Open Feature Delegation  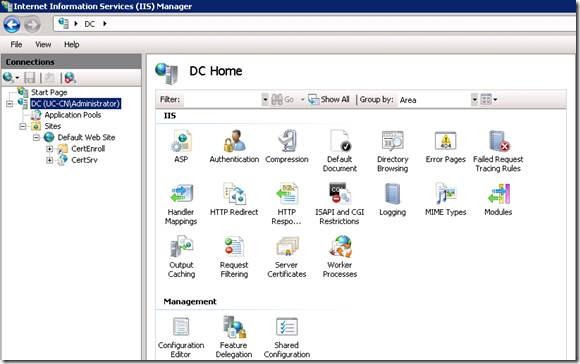(x=234, y=337)
